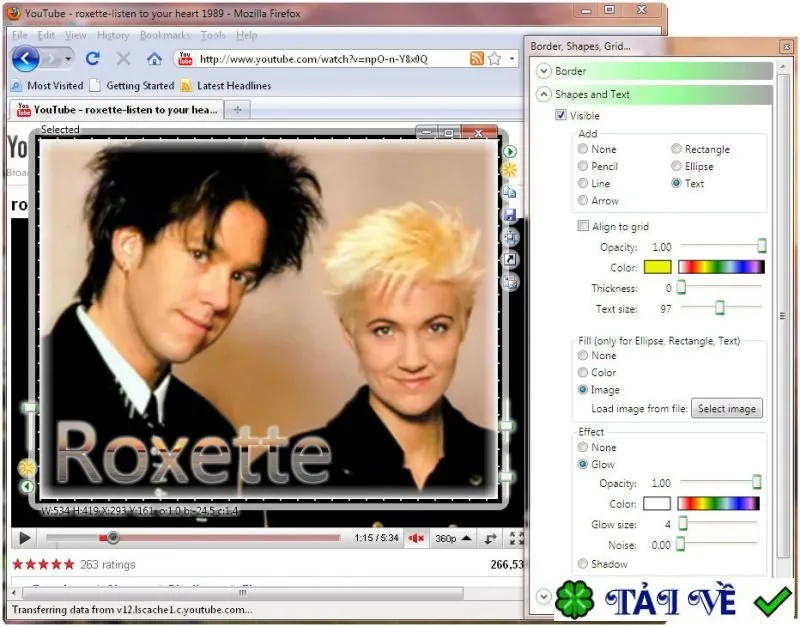Click the yellow text color swatch
This screenshot has height=627, width=800.
tap(657, 267)
